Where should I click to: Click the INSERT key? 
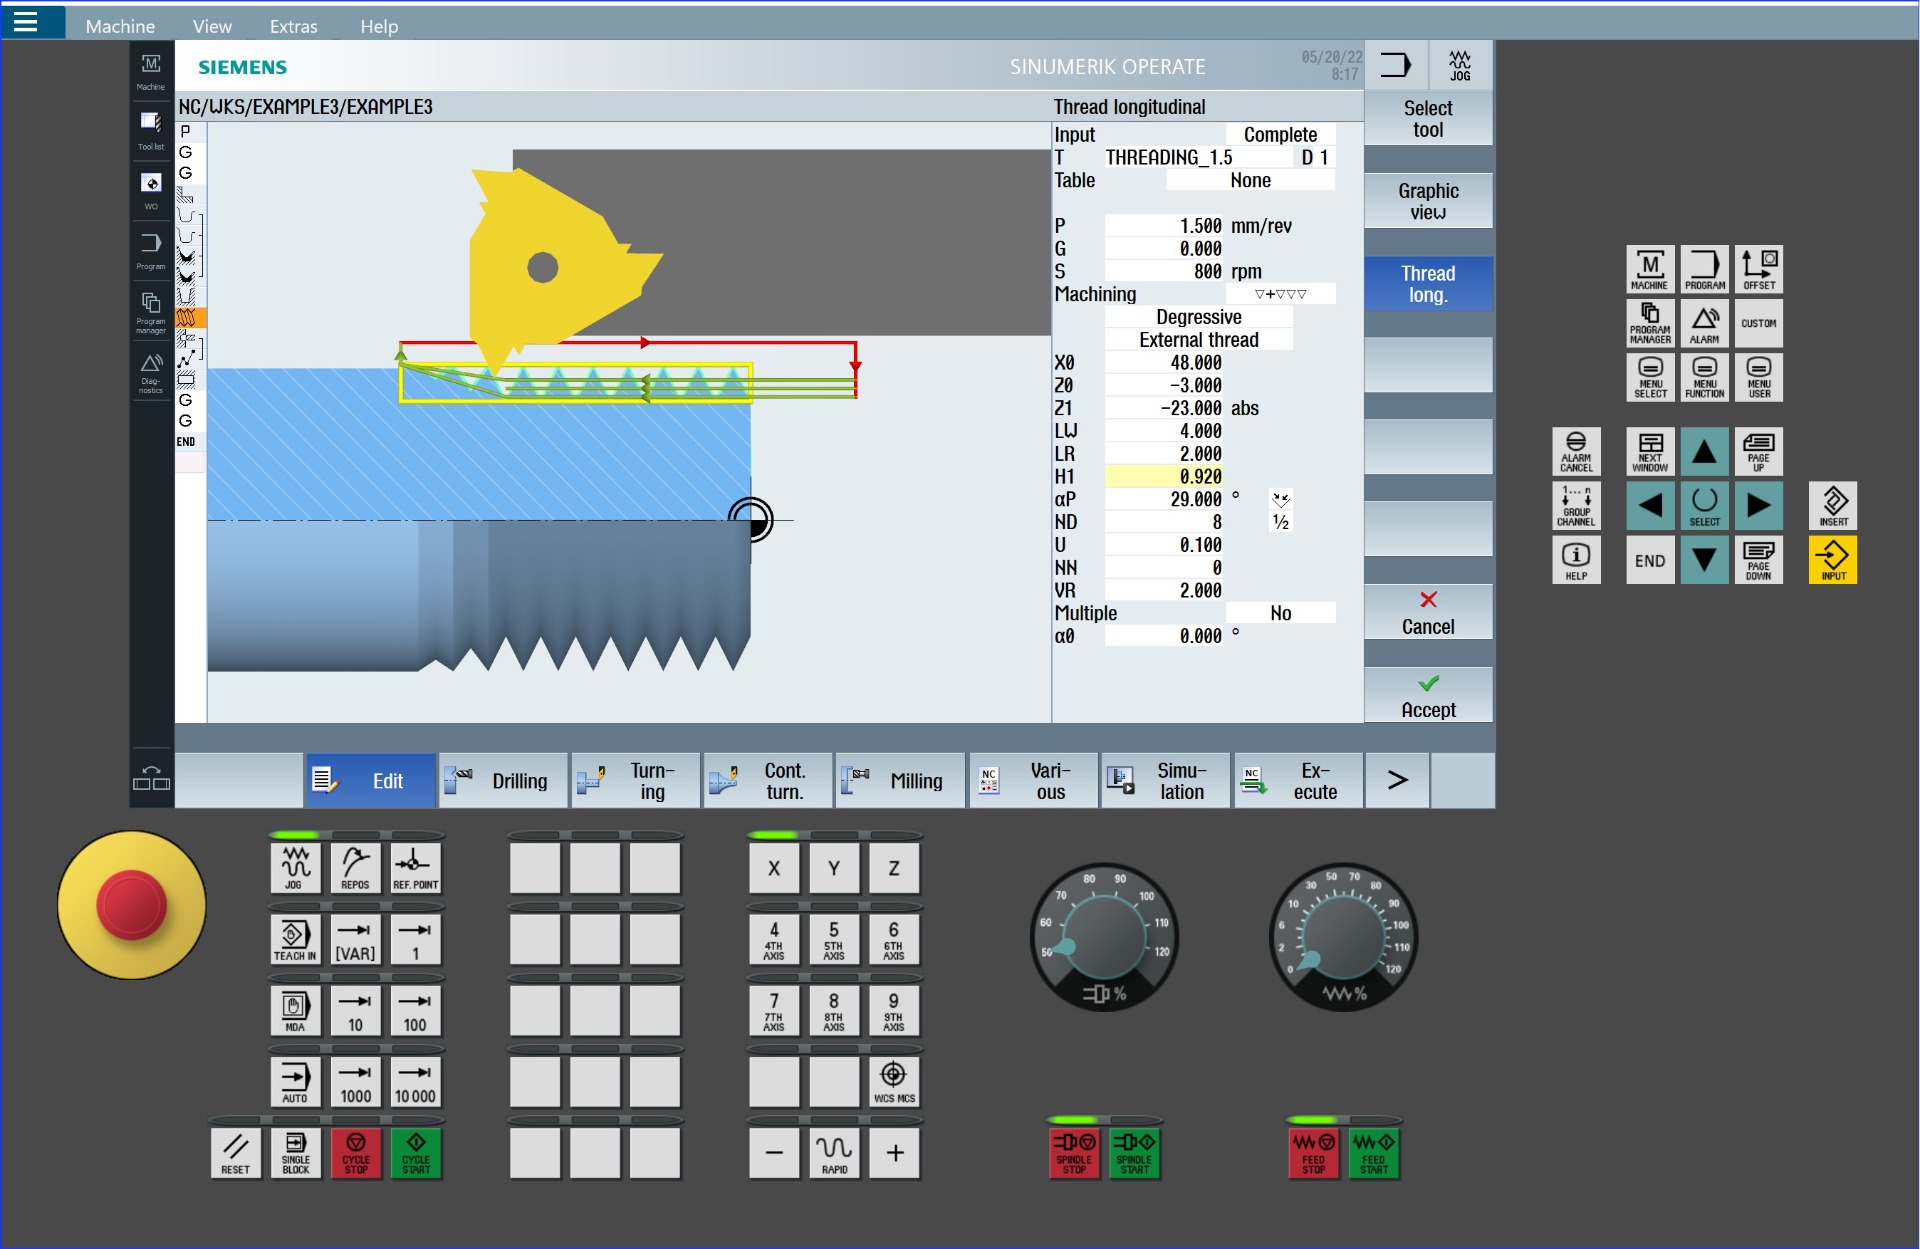pos(1833,506)
